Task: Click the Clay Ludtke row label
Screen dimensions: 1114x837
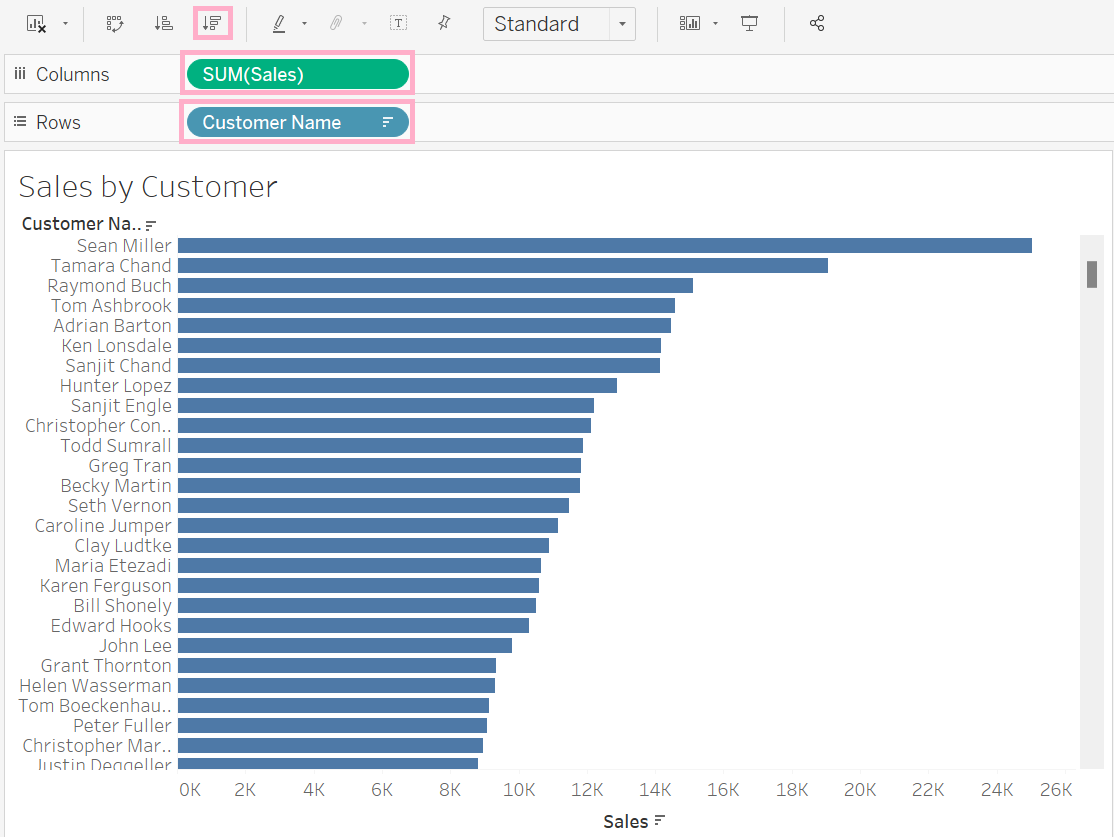Action: coord(124,546)
